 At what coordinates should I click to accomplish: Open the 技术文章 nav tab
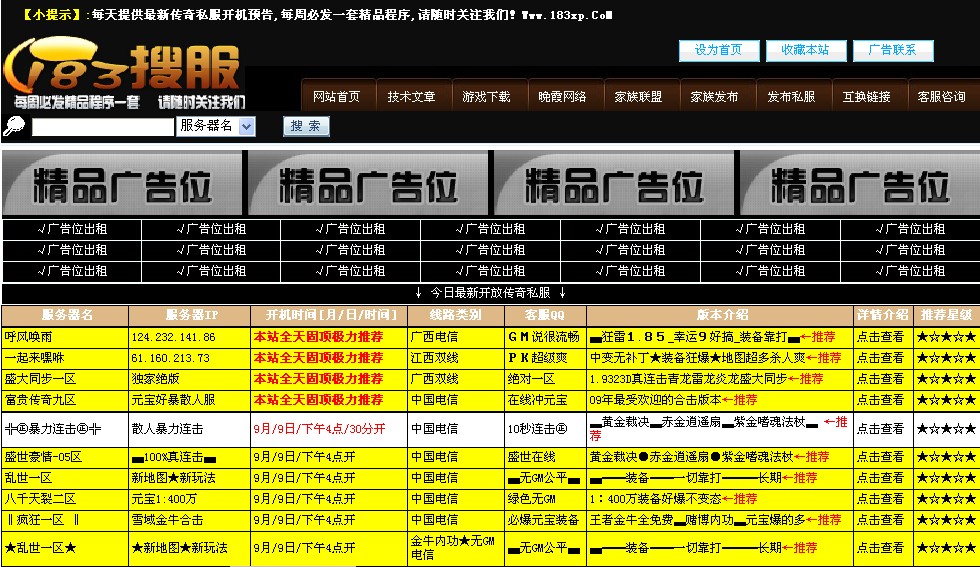pos(412,97)
